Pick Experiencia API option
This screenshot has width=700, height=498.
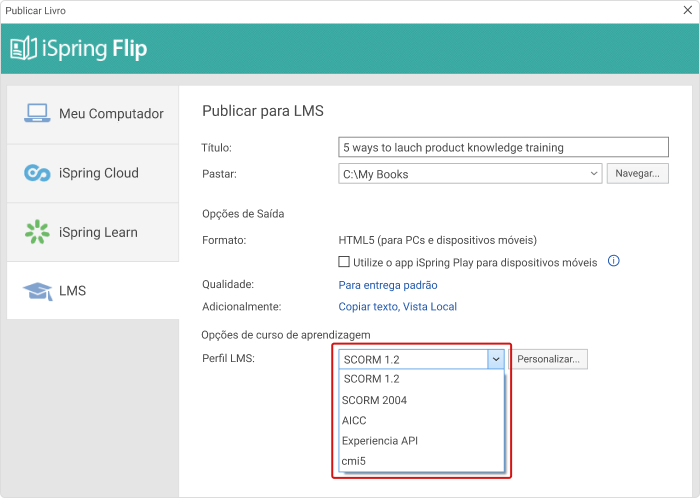pos(422,441)
